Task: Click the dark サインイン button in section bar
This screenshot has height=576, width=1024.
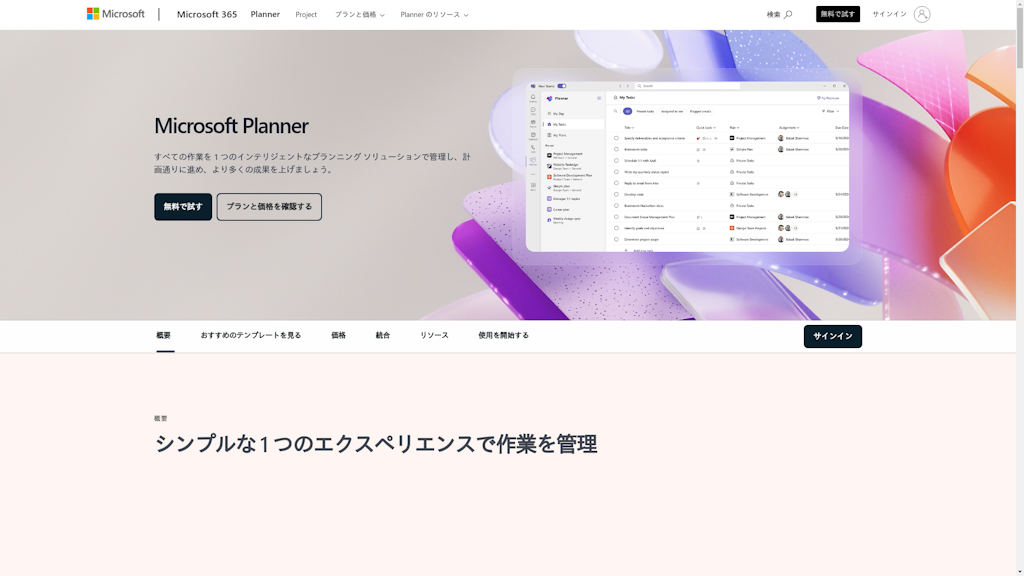Action: [x=833, y=336]
